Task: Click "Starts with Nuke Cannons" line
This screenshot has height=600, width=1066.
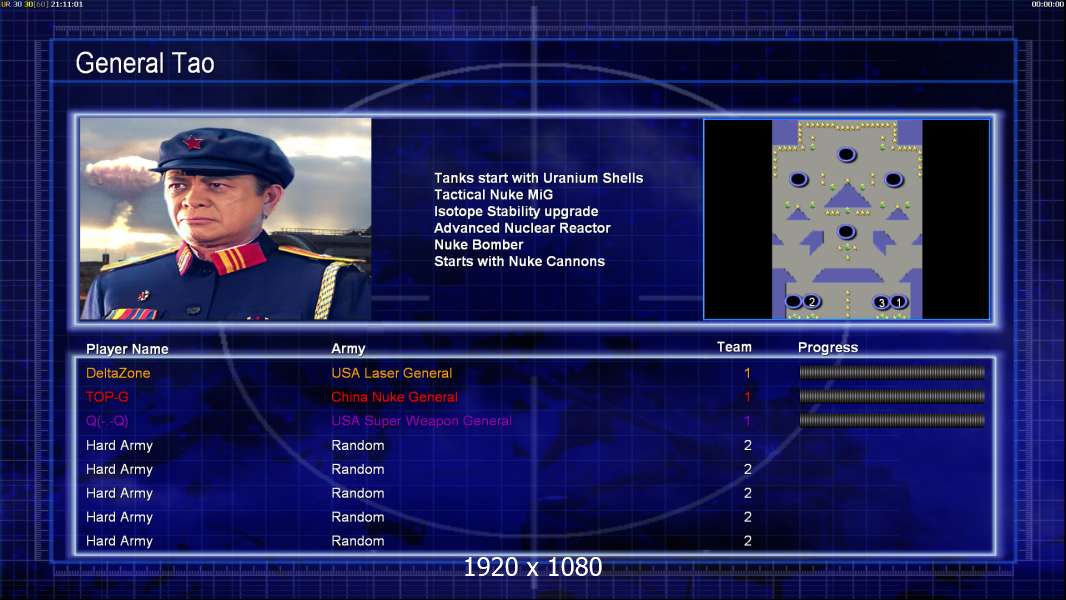Action: coord(519,262)
